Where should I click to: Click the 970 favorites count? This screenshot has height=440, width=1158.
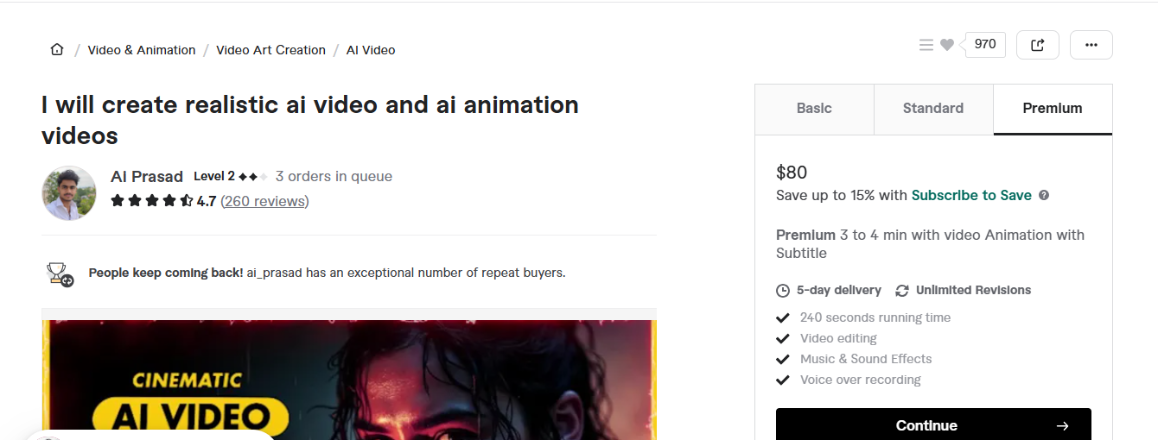pyautogui.click(x=984, y=44)
